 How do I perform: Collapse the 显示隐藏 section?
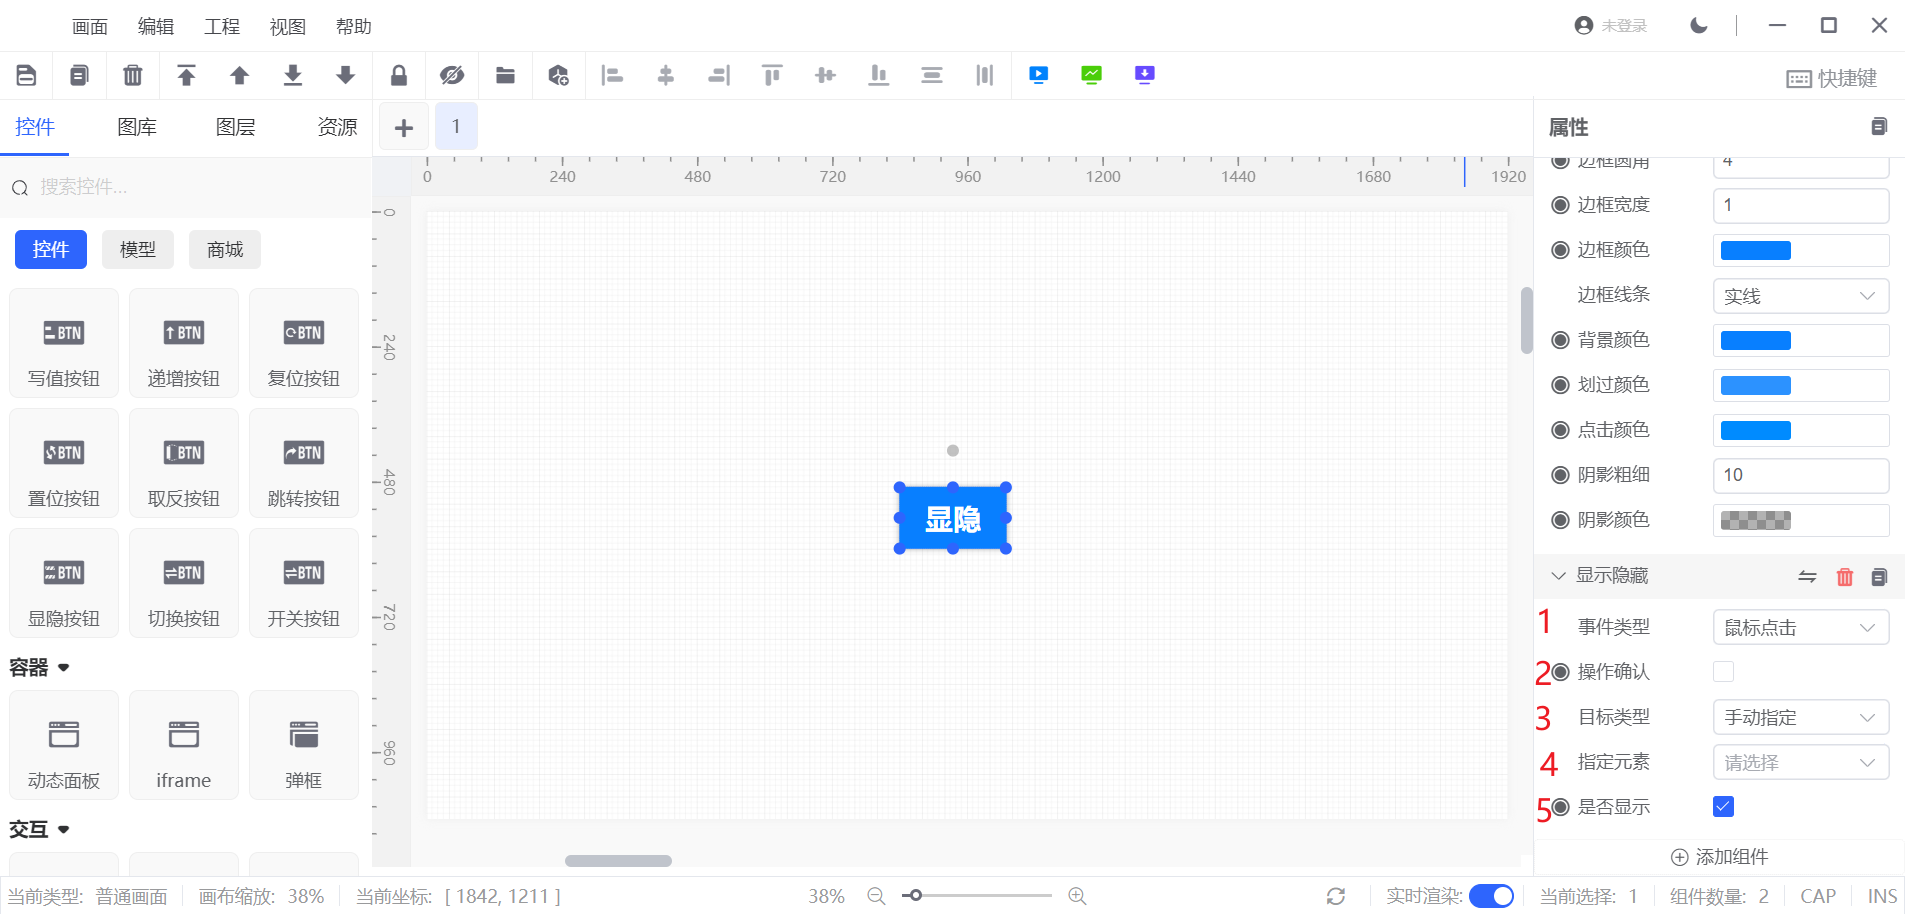1558,576
